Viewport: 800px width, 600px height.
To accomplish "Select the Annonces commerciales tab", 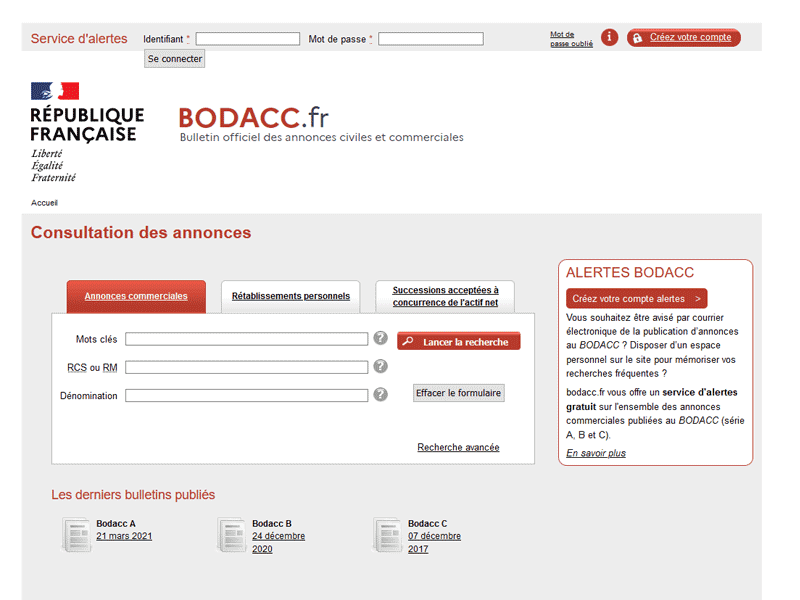I will click(x=136, y=296).
